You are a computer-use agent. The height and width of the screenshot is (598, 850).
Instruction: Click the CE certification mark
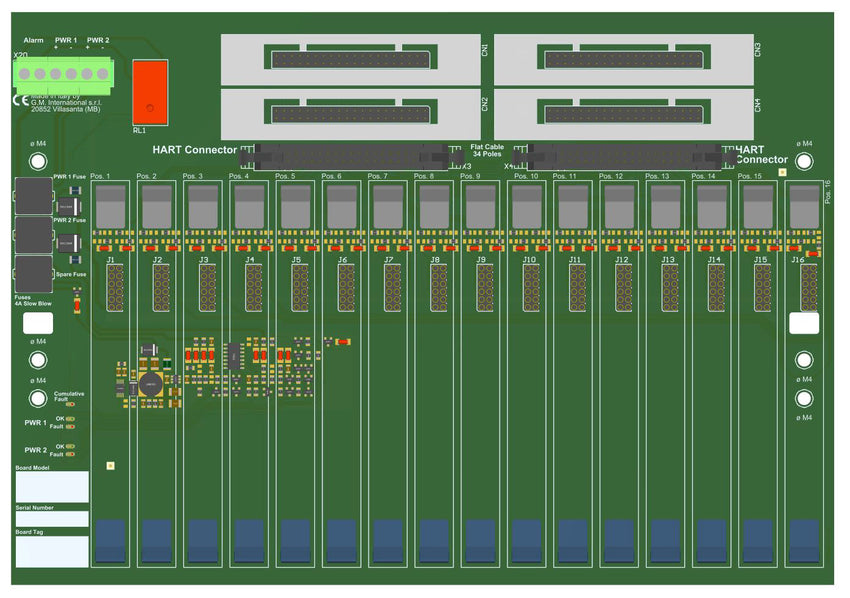[21, 100]
